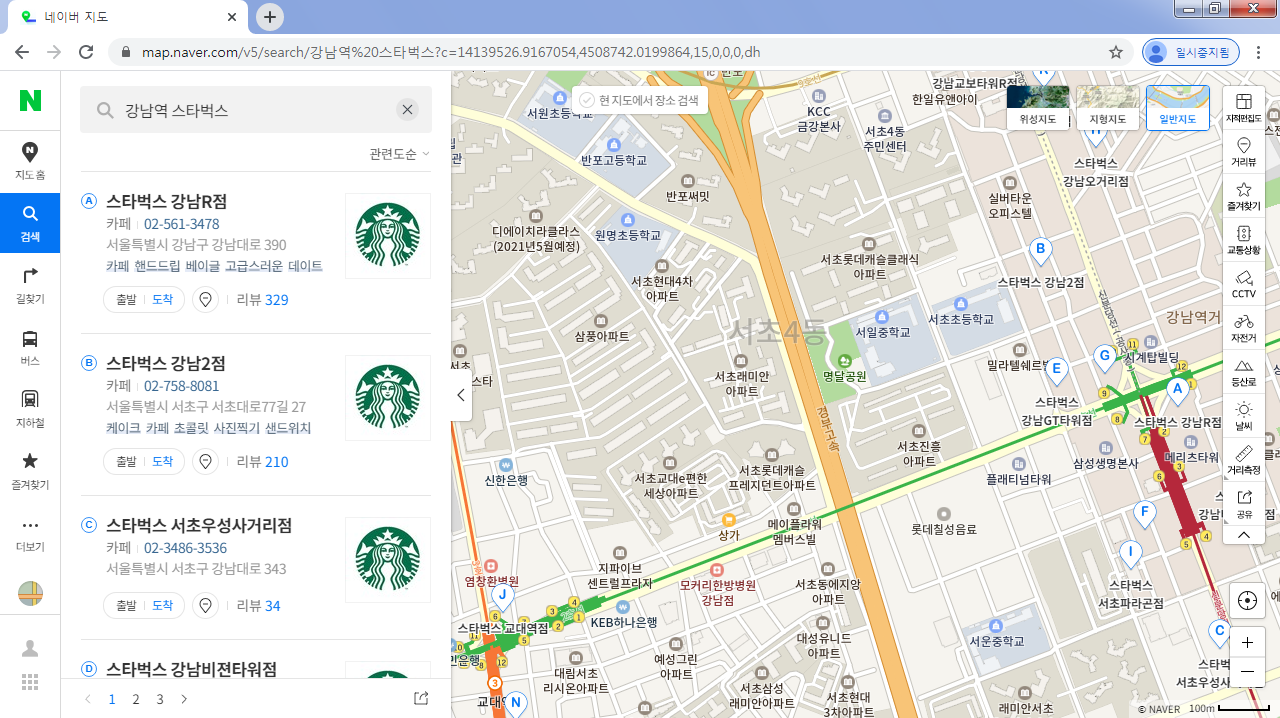Open the 관련도순 sort dropdown

(x=399, y=154)
